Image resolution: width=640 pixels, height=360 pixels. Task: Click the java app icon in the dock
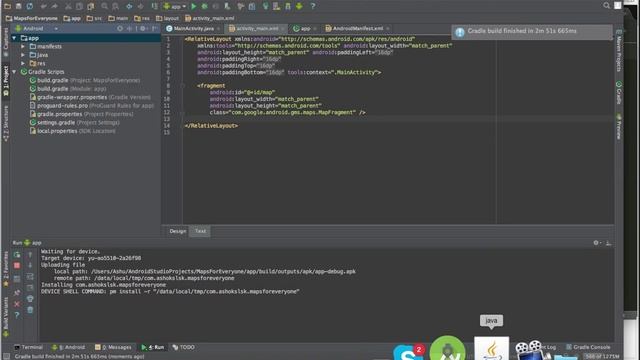pos(491,348)
